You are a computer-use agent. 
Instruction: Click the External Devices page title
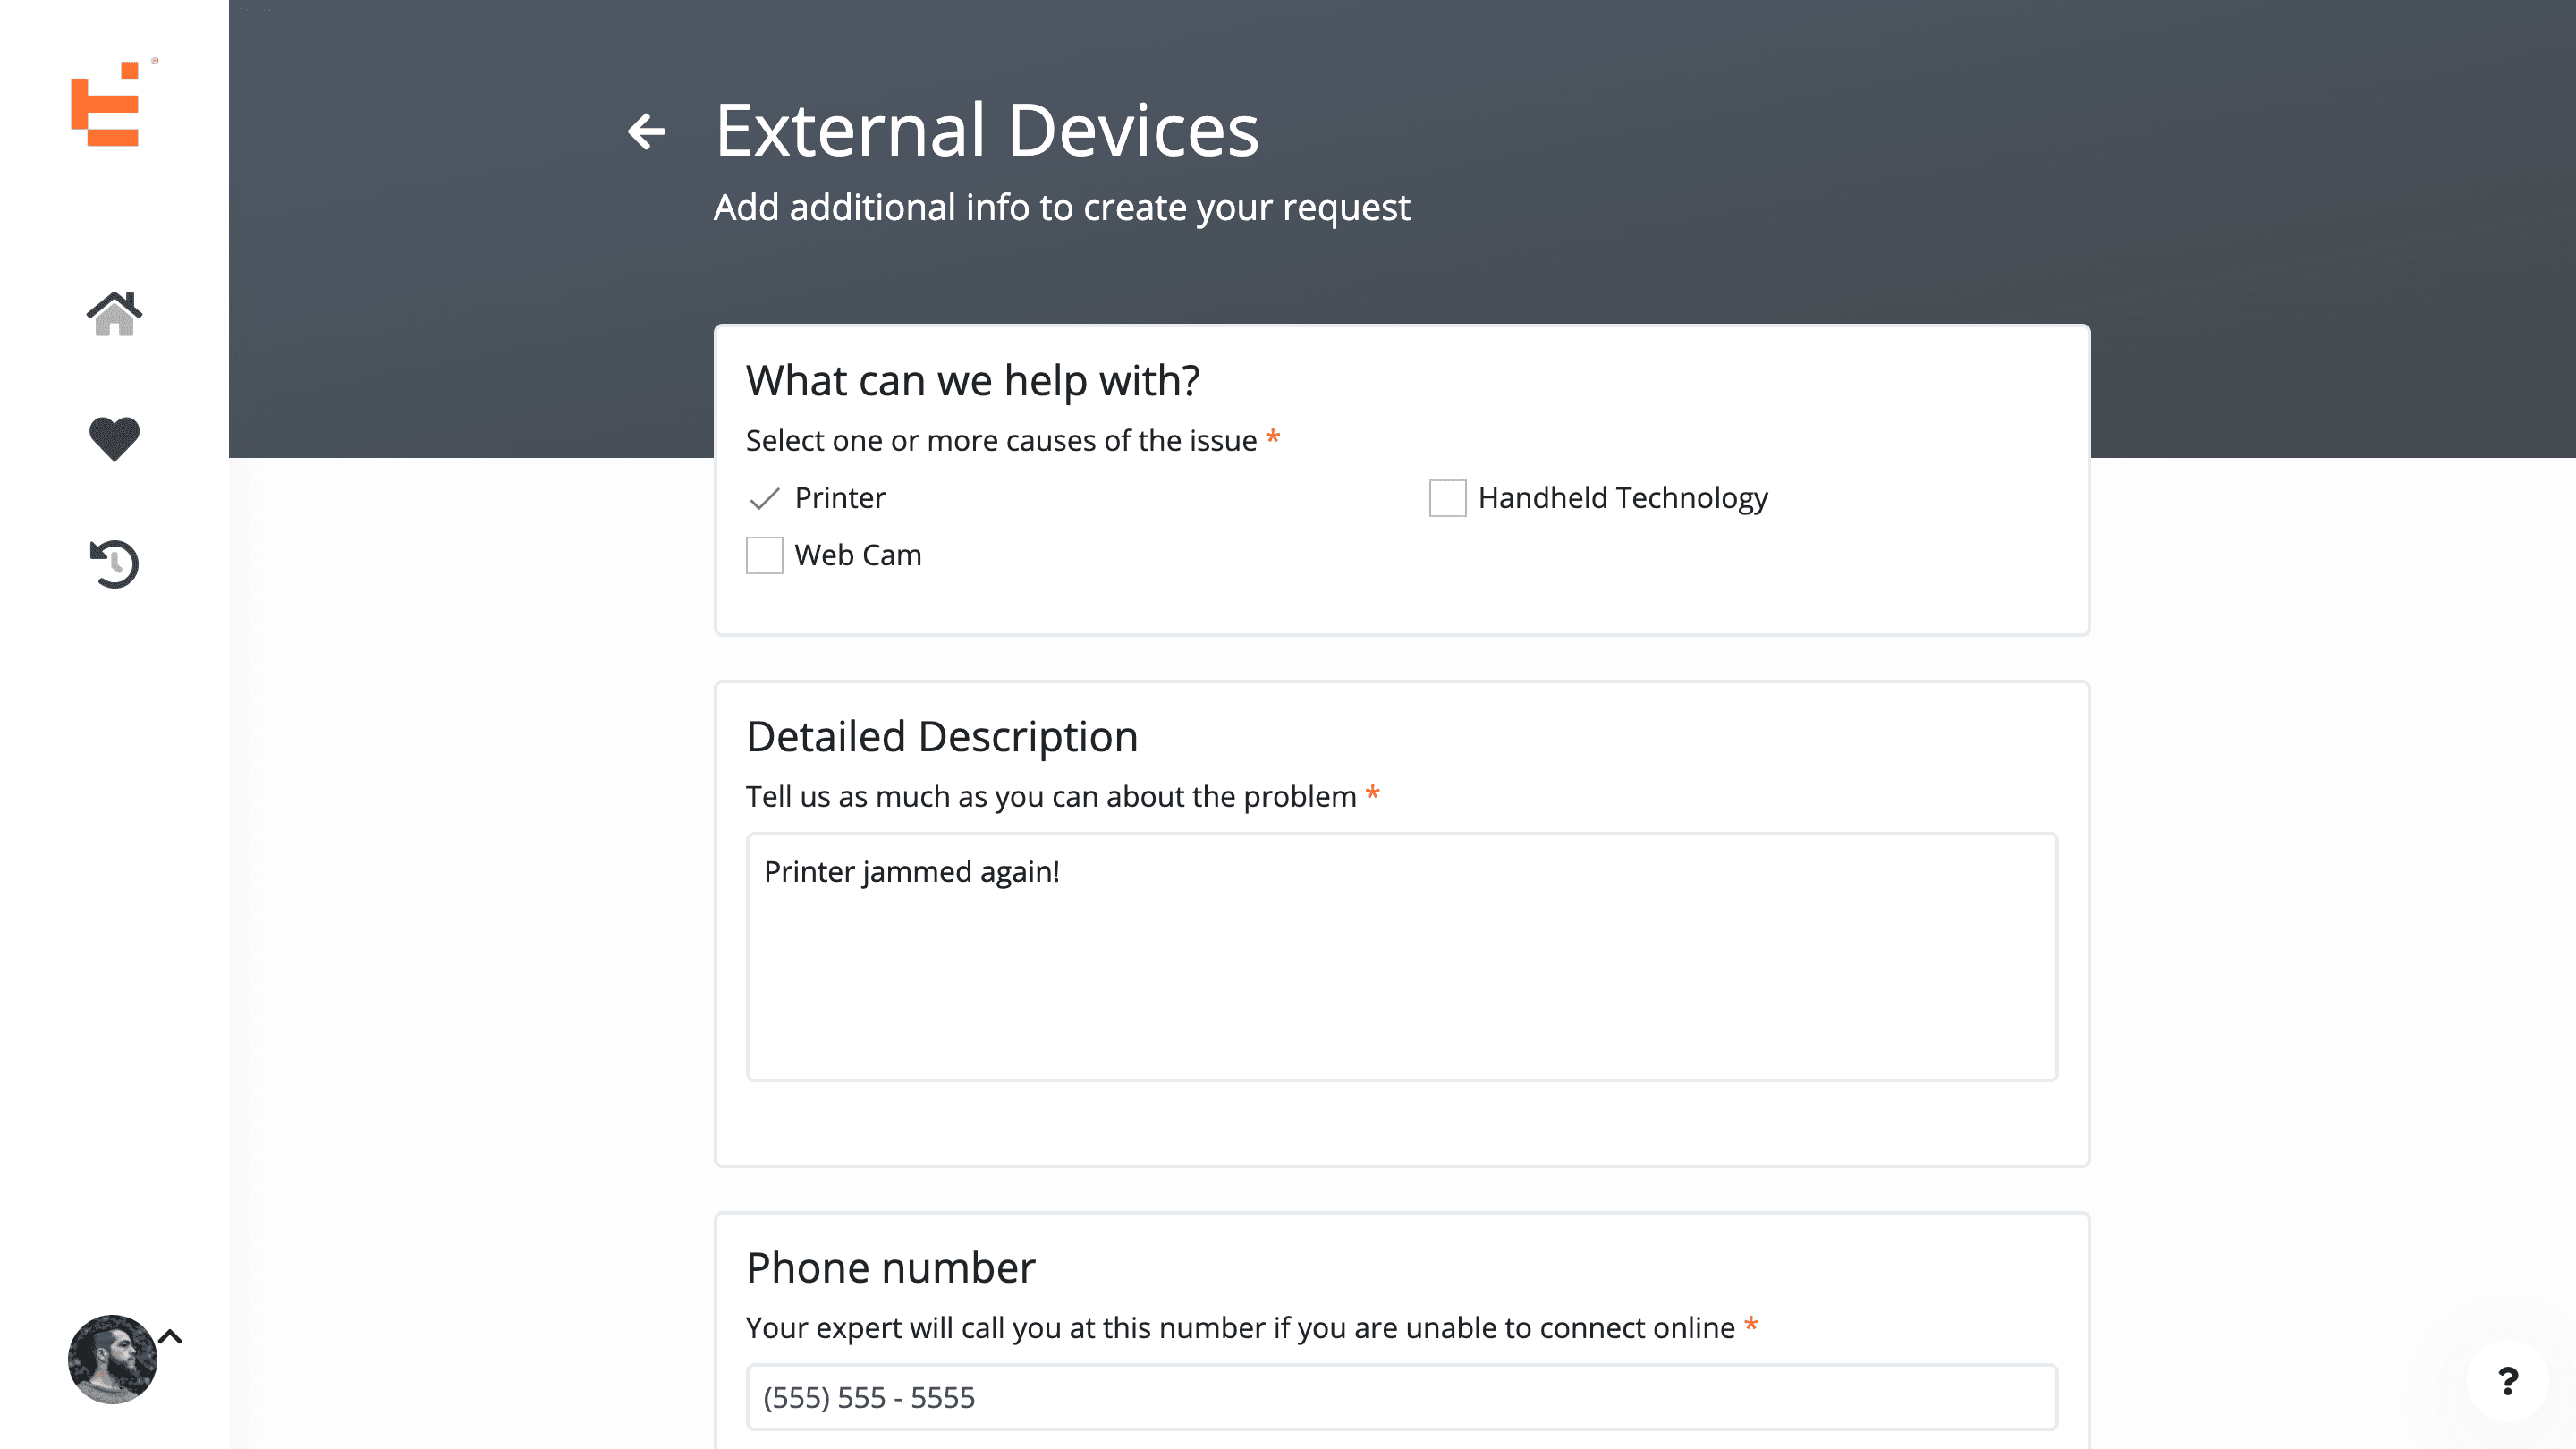(x=986, y=131)
